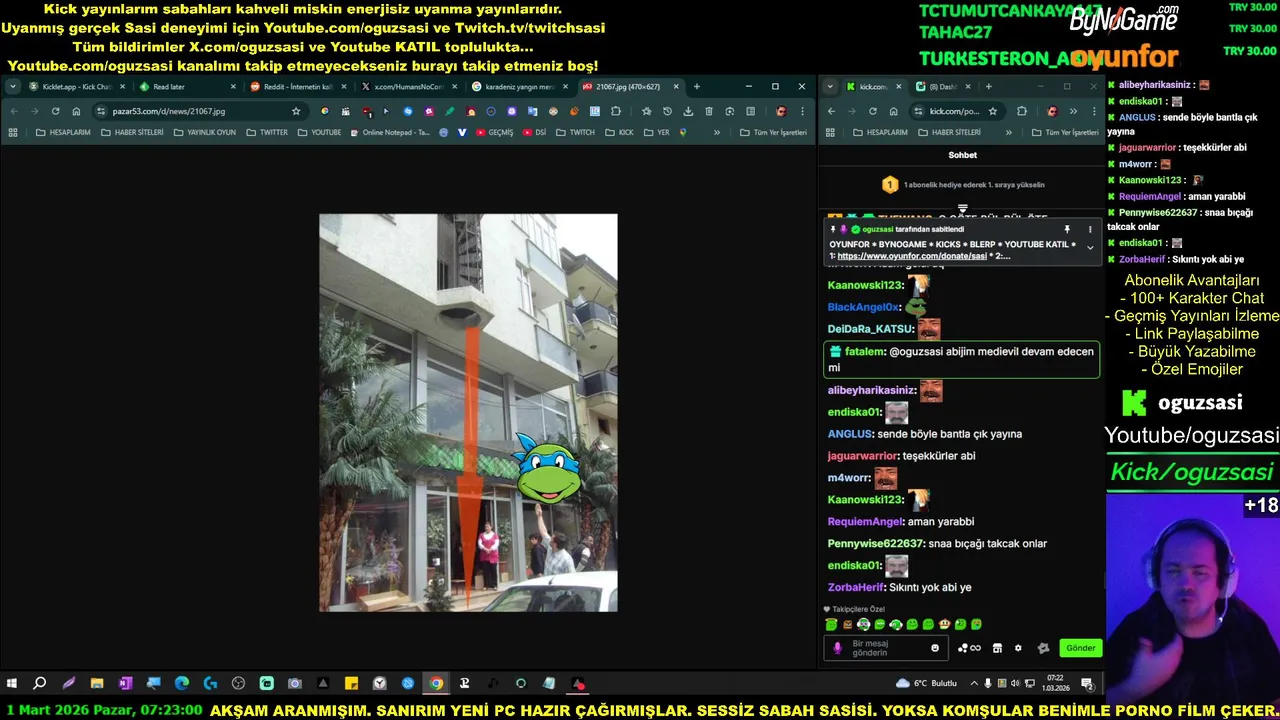Viewport: 1280px width, 720px height.
Task: Open YAYINLIK OYUN bookmark folder
Action: (205, 132)
